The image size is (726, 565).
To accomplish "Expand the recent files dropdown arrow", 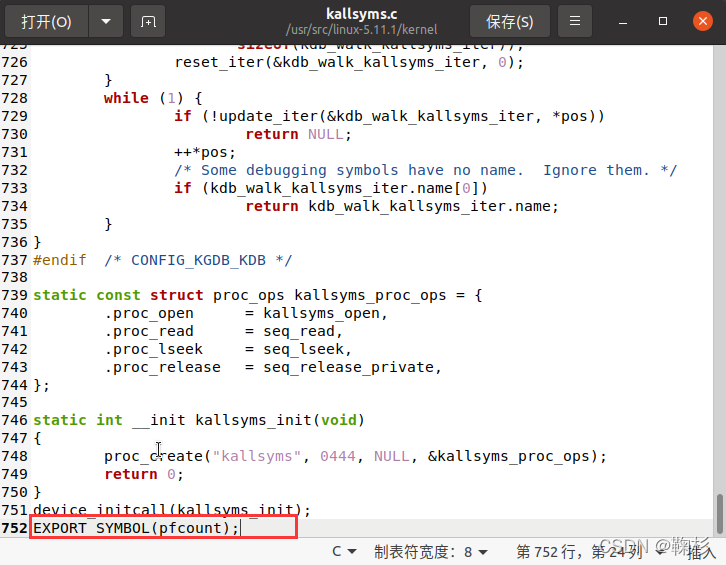I will coord(106,21).
